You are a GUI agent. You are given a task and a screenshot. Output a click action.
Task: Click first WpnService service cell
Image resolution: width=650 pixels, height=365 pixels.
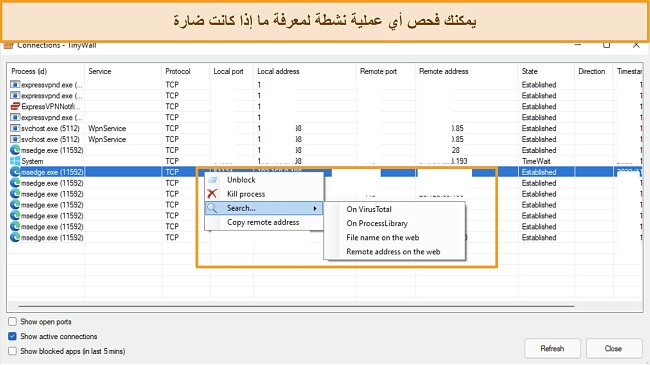[107, 129]
